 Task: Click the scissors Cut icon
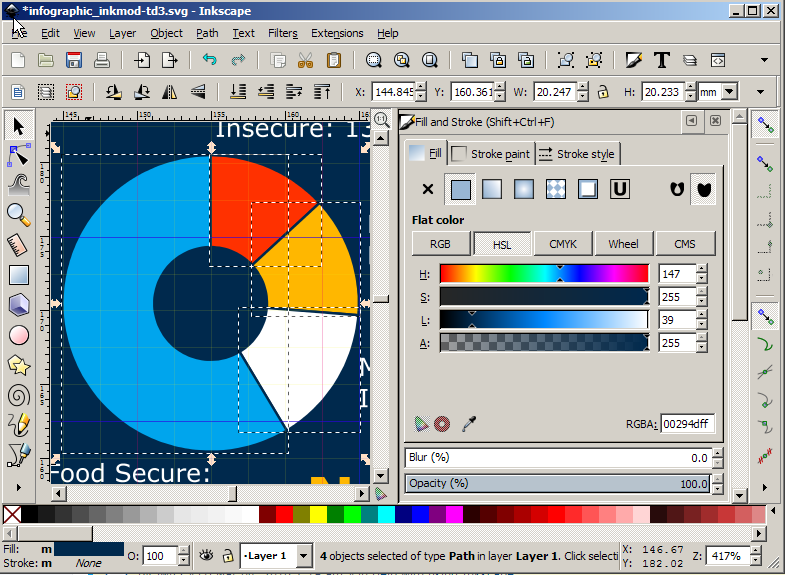pos(306,60)
